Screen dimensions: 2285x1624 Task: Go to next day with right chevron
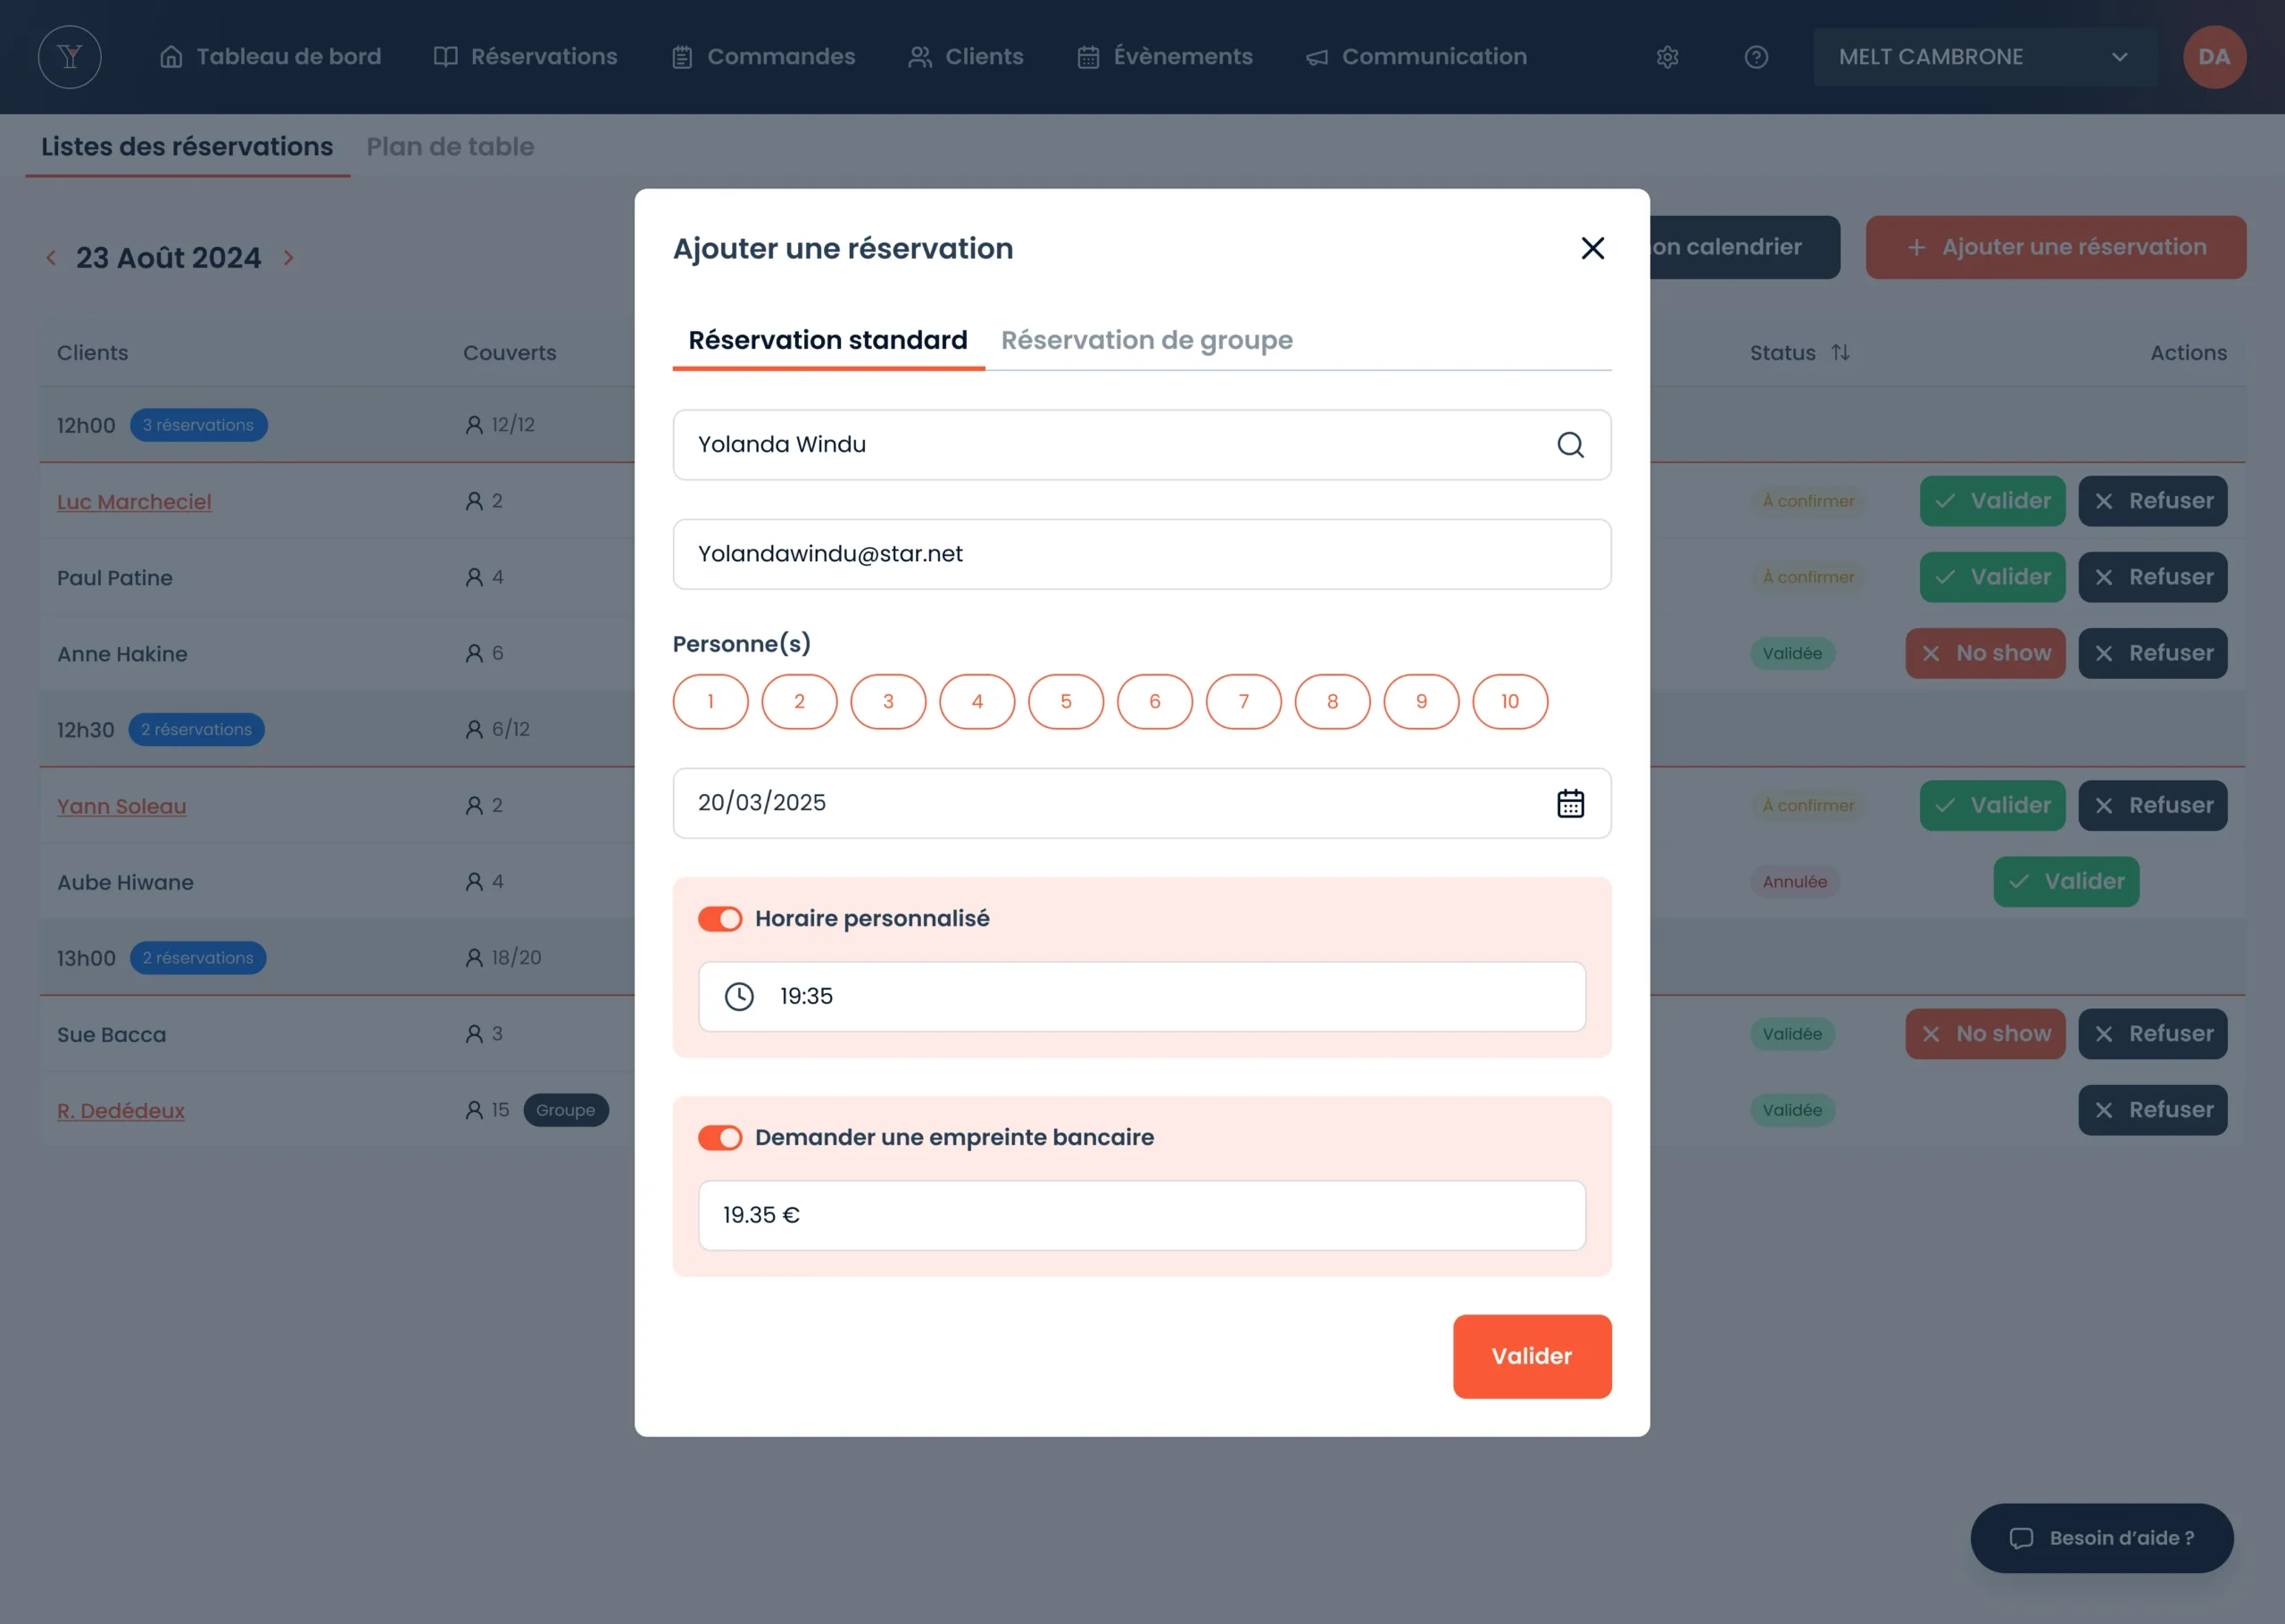pyautogui.click(x=289, y=258)
